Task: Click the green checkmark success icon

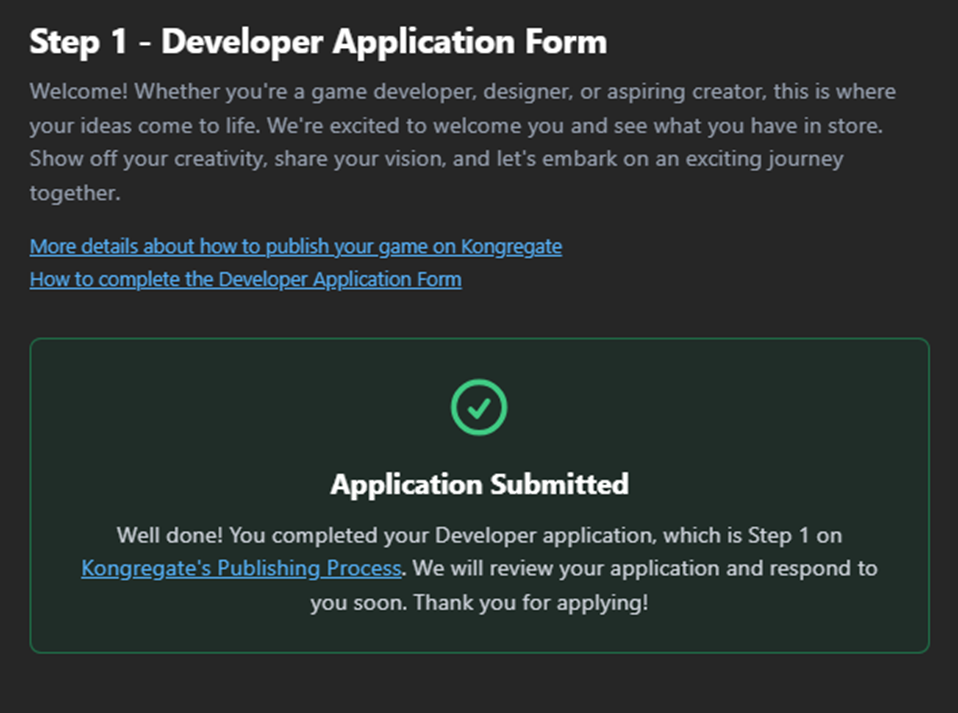Action: [479, 407]
